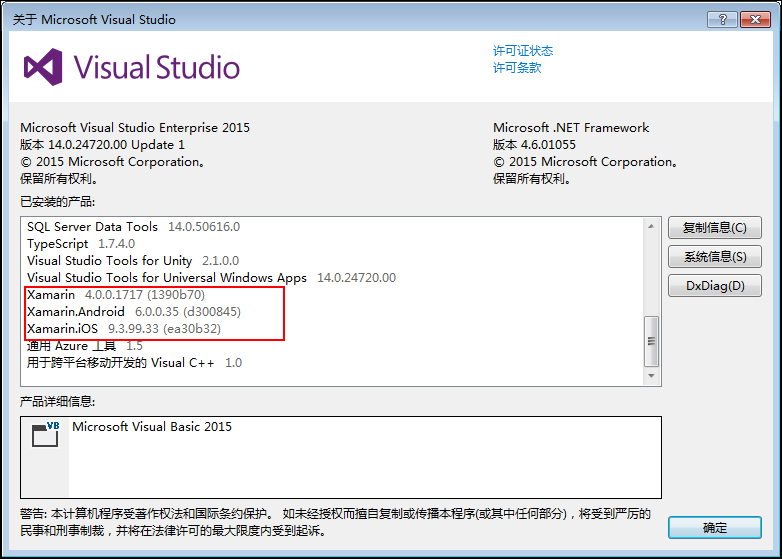Image resolution: width=782 pixels, height=559 pixels.
Task: Click the 已安装的产品 label
Action: pos(57,201)
